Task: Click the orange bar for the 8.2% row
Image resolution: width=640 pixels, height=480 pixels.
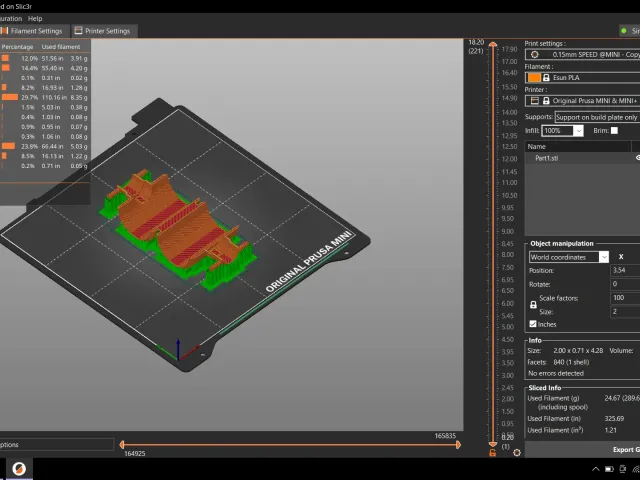Action: click(4, 87)
